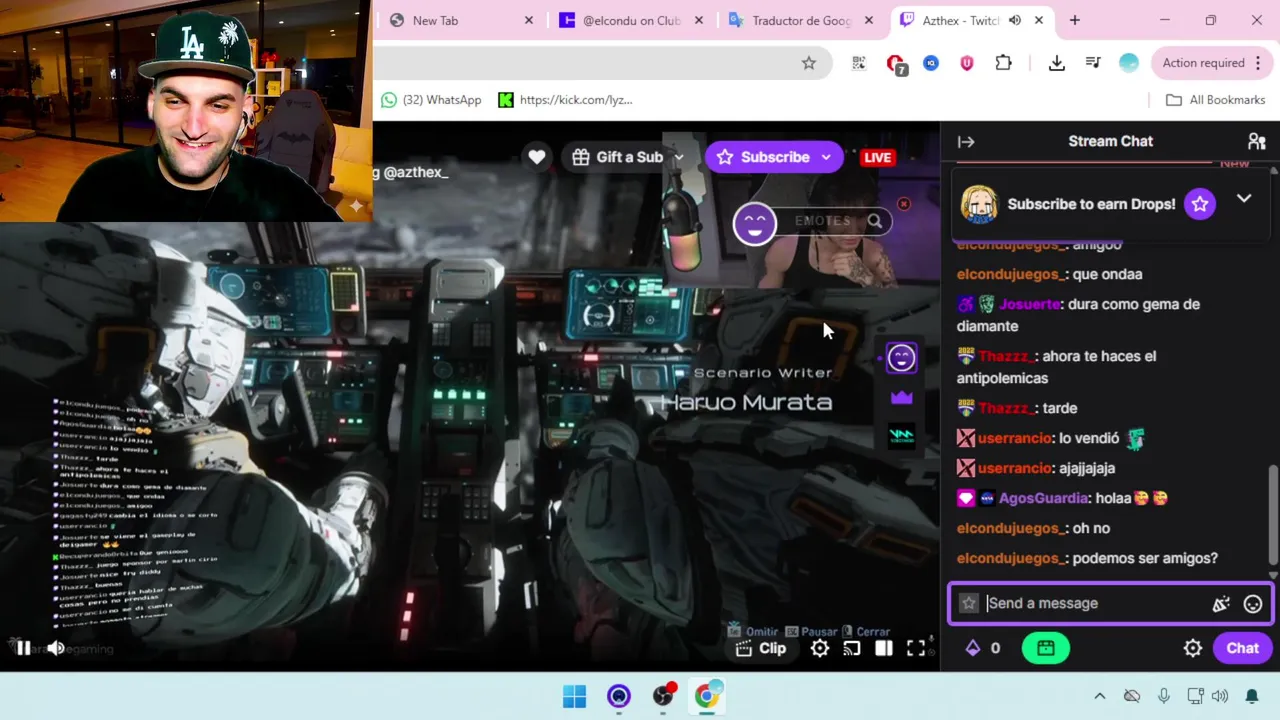Open the browser Downloads icon
This screenshot has height=720, width=1280.
point(1057,63)
